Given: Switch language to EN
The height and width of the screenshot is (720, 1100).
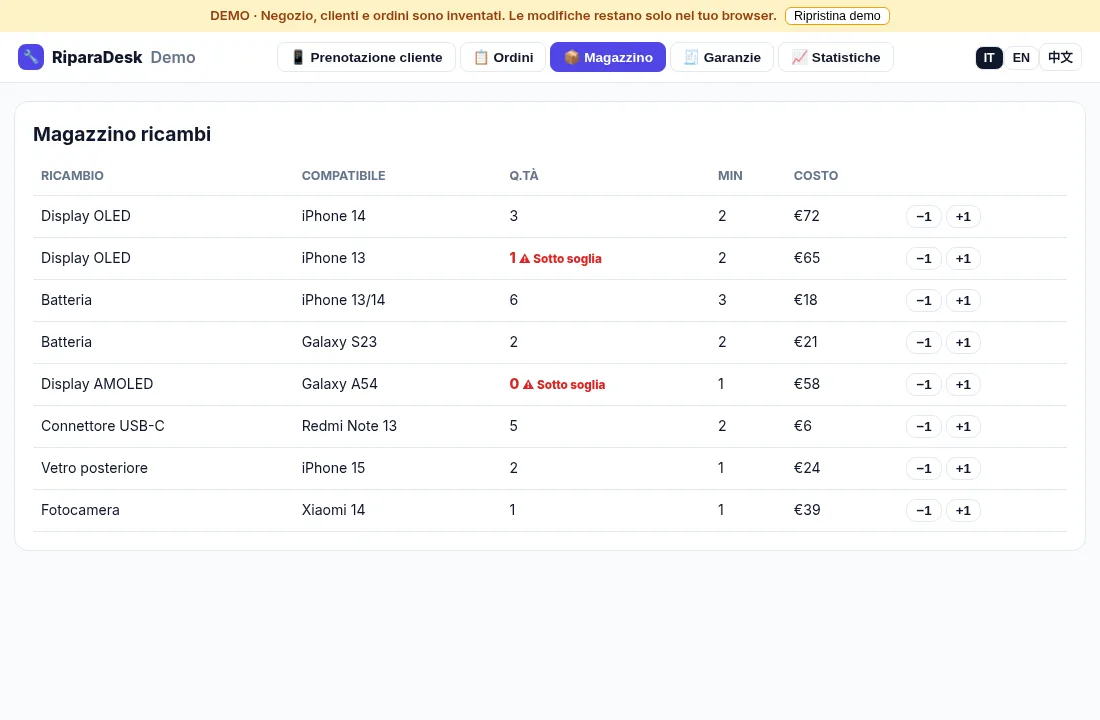Looking at the screenshot, I should 1021,58.
